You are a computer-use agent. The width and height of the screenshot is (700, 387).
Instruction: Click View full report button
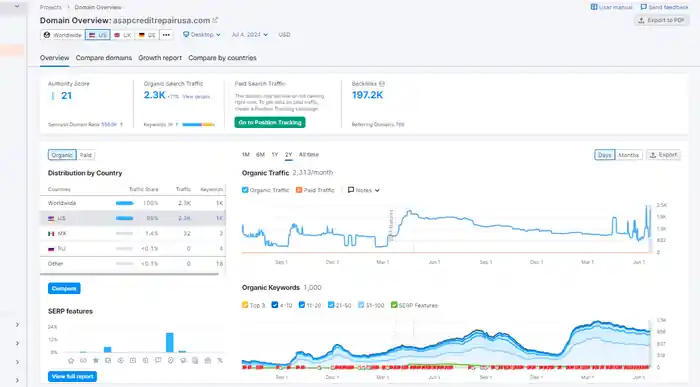[72, 376]
